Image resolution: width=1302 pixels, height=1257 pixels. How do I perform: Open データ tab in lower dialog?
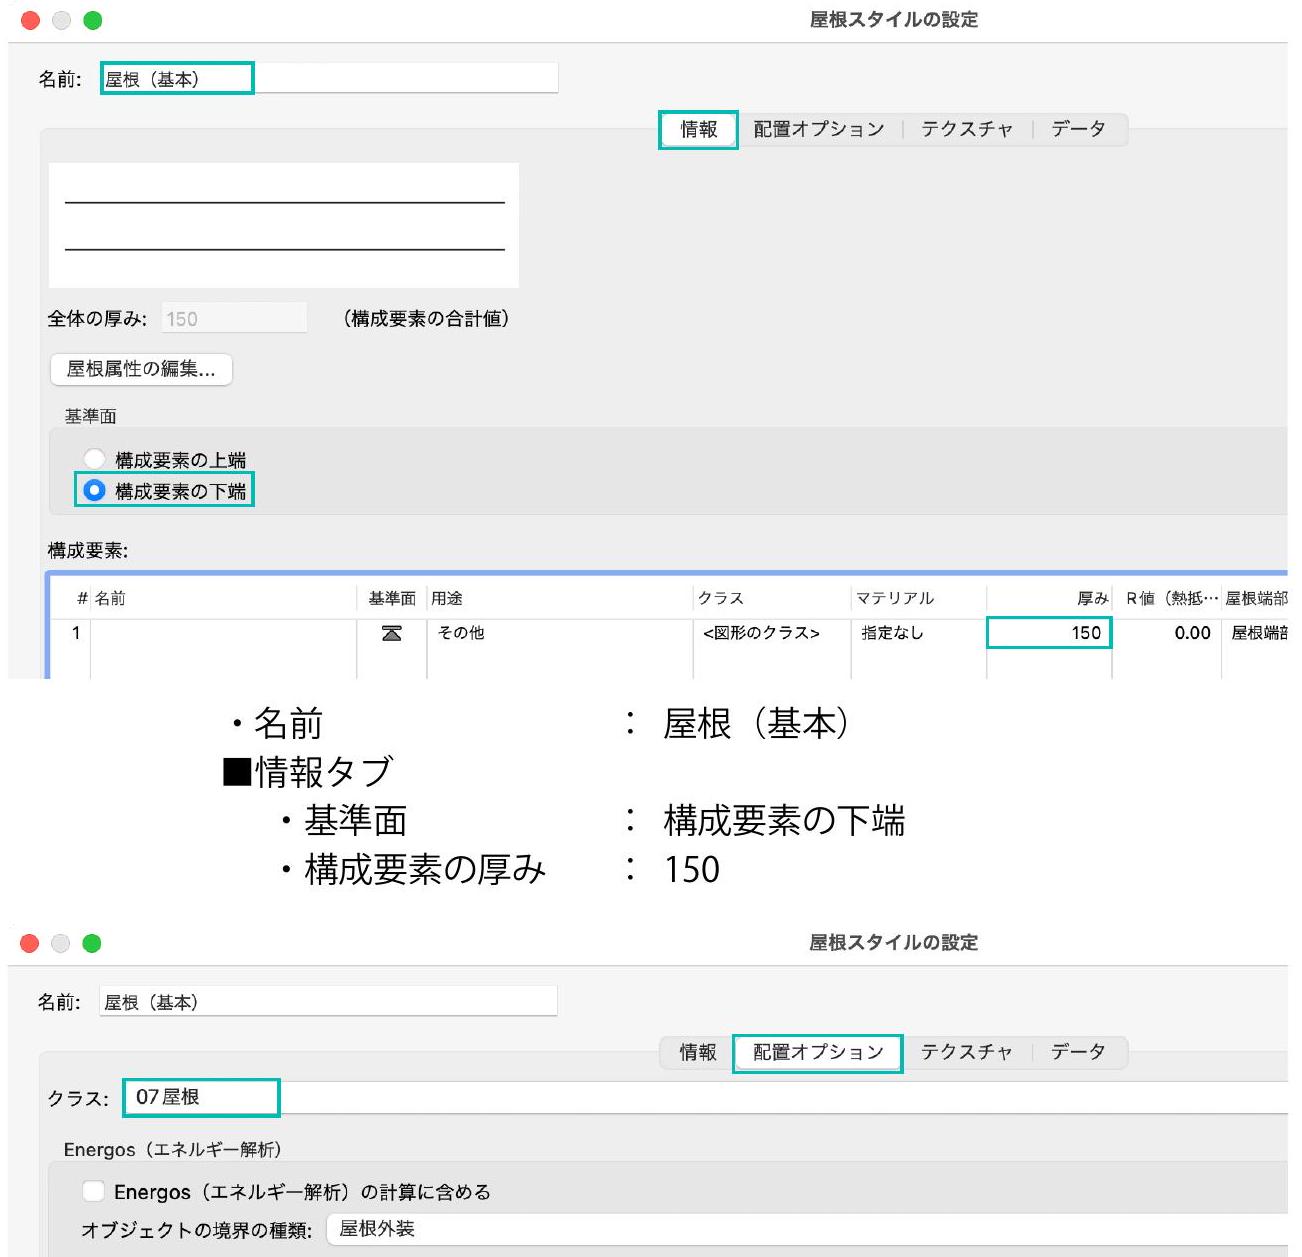pos(1078,1052)
